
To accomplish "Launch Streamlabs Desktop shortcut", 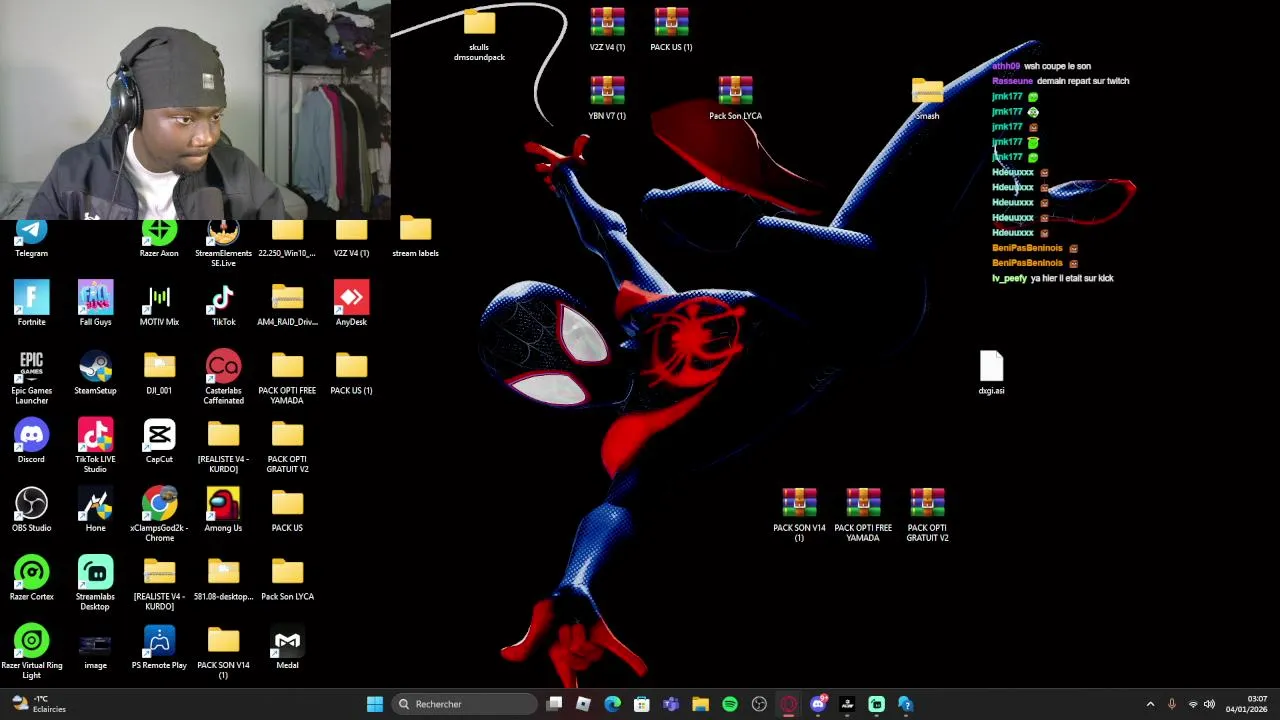I will [x=95, y=583].
